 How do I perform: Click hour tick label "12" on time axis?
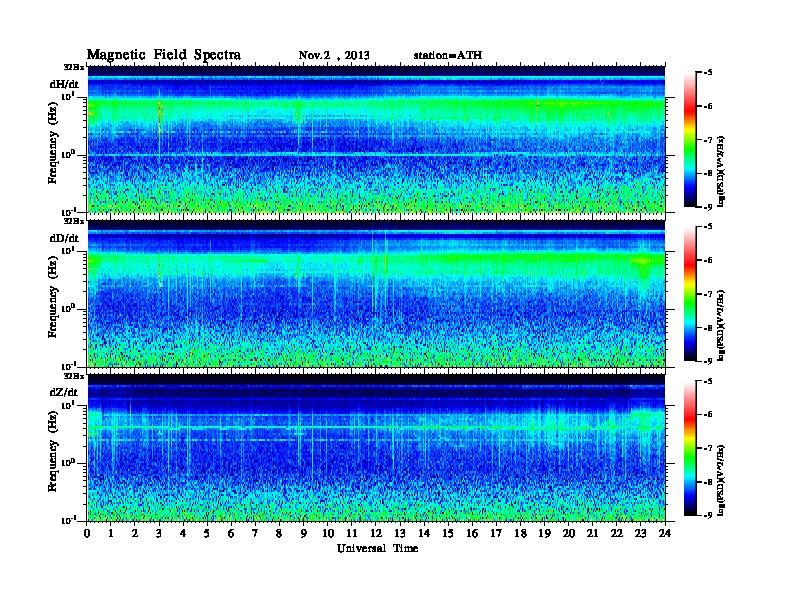[376, 533]
